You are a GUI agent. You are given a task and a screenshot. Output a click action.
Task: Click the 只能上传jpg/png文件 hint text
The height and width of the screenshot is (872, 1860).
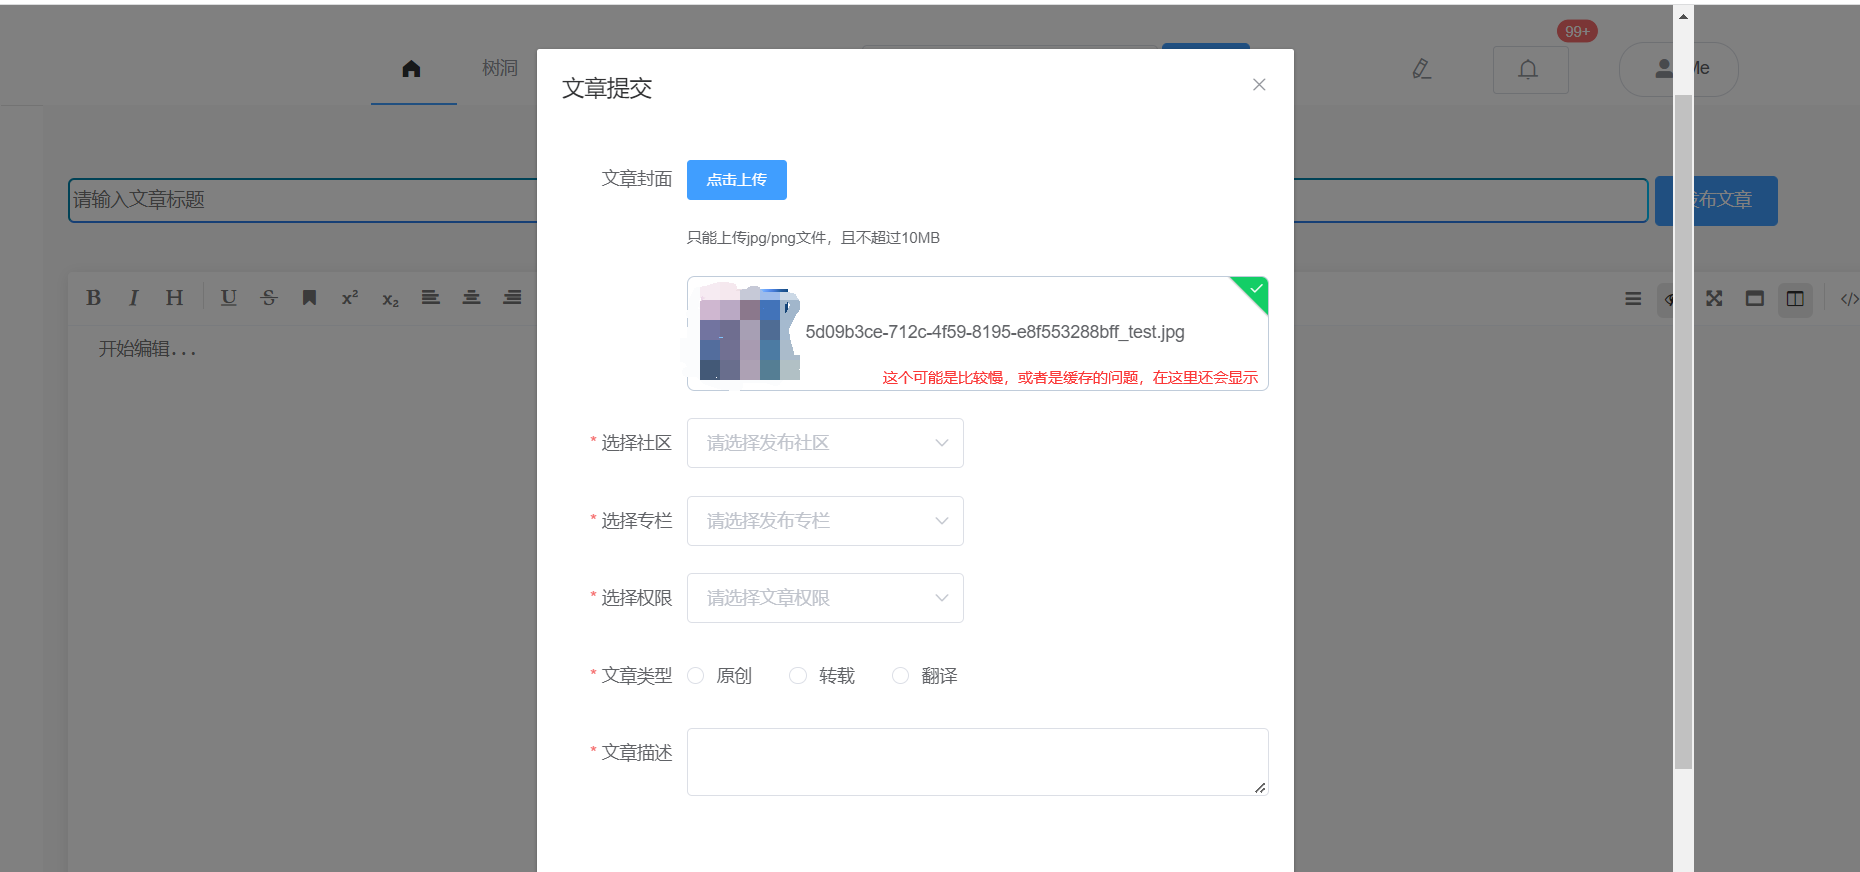(x=813, y=238)
